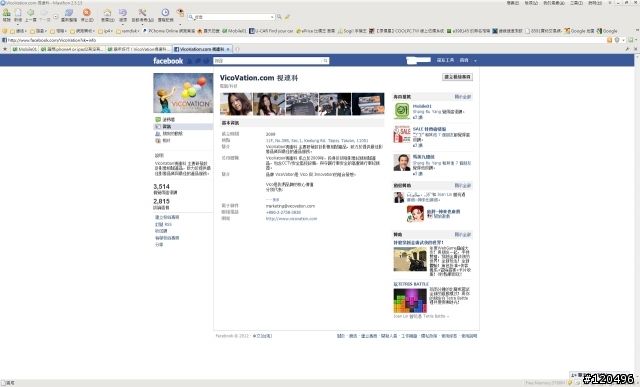640x387 pixels.
Task: Click the browser toolbar search box
Action: (x=231, y=17)
